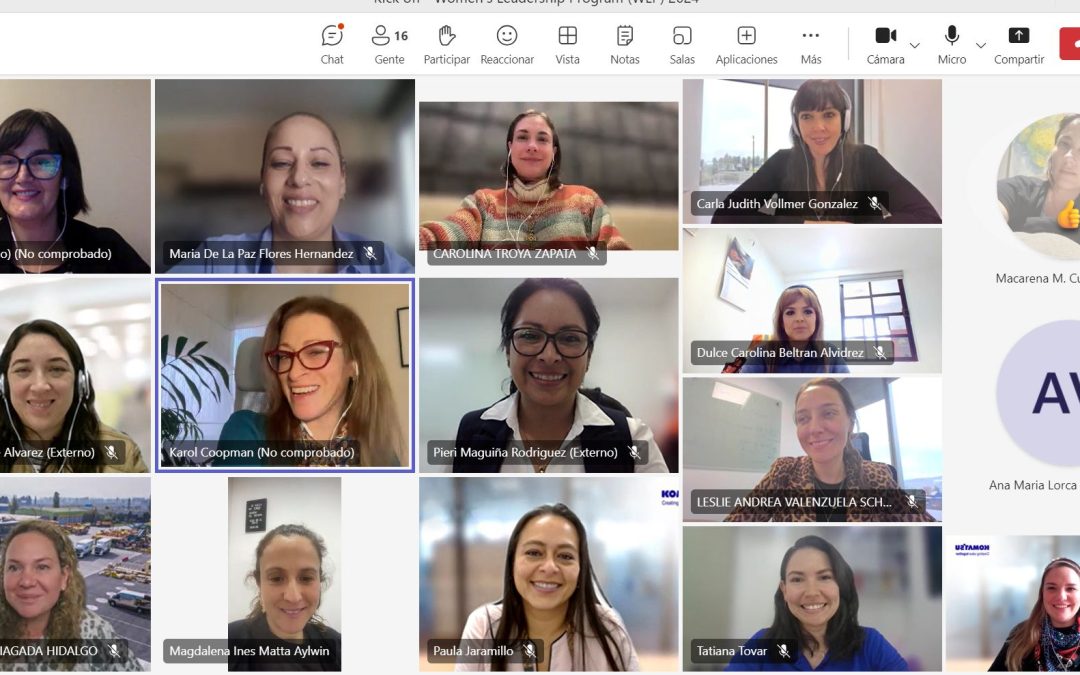1080x675 pixels.
Task: Click muted mic icon on HIDALGO tile
Action: click(114, 651)
